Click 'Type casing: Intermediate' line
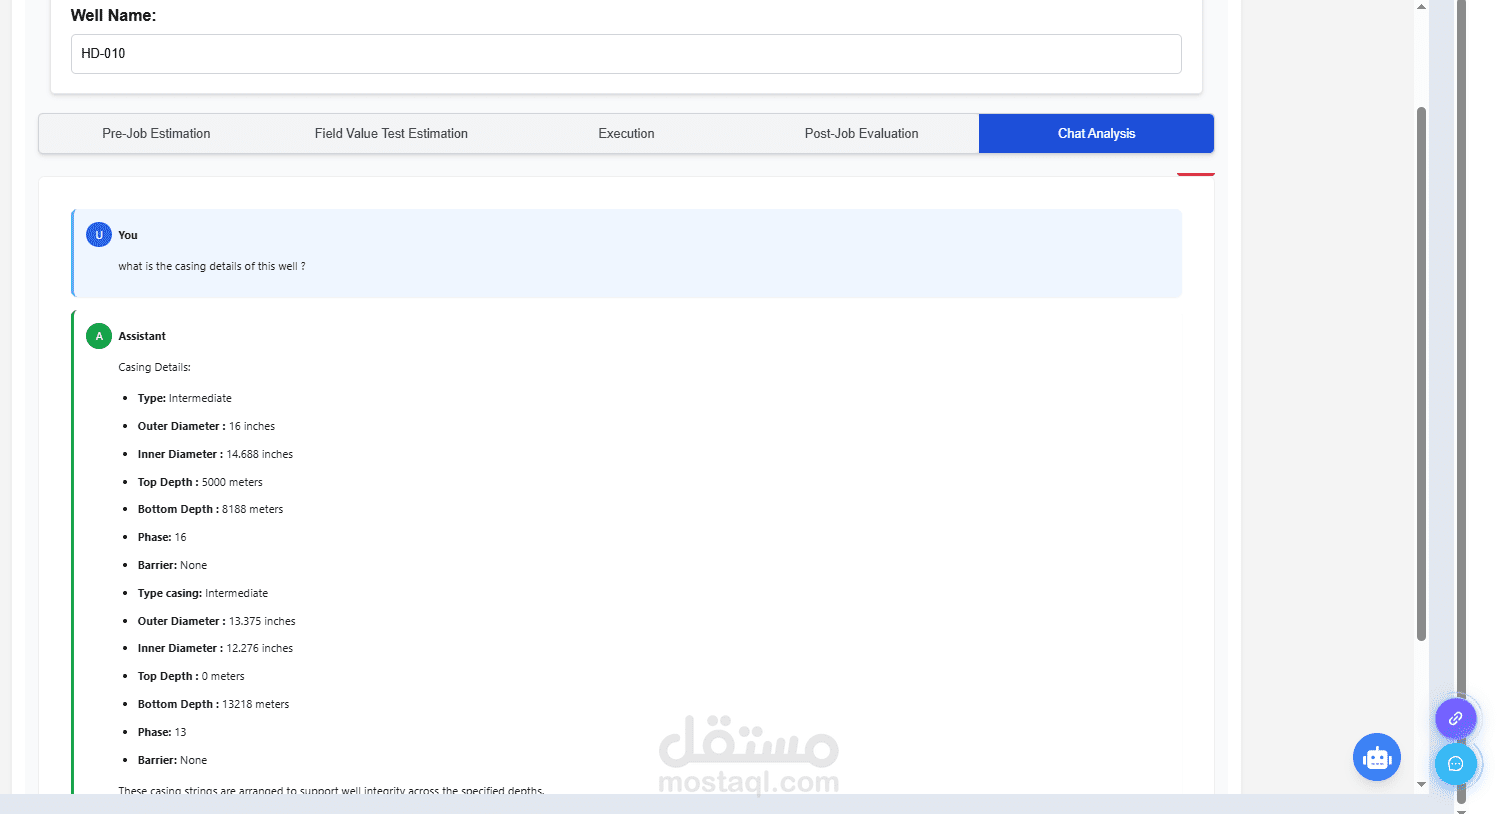1498x814 pixels. [x=203, y=593]
